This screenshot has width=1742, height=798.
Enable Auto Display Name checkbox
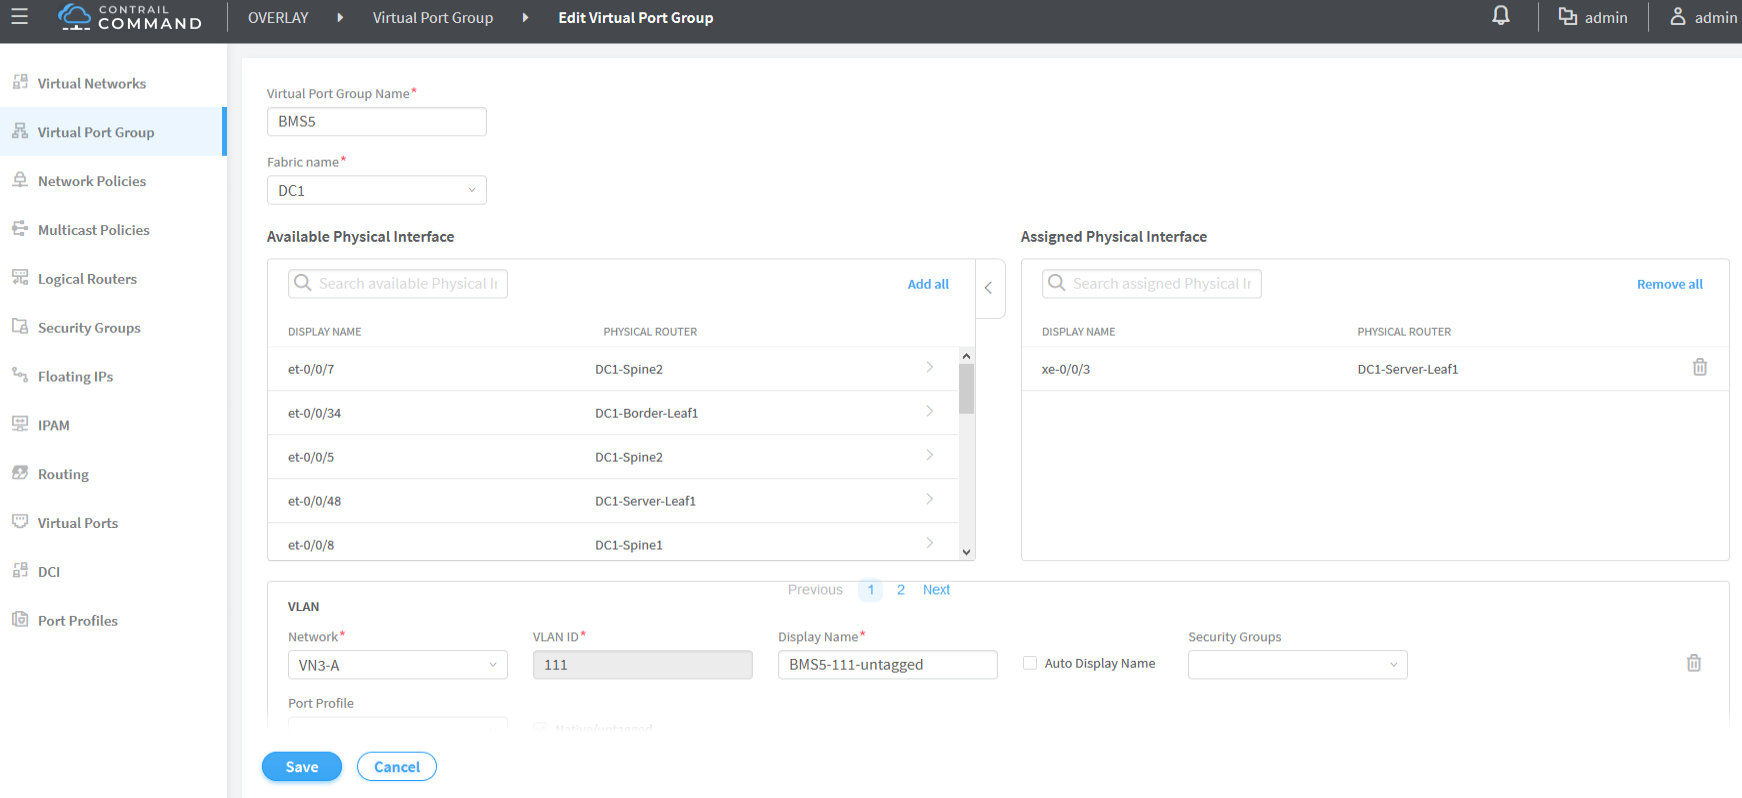[x=1030, y=663]
